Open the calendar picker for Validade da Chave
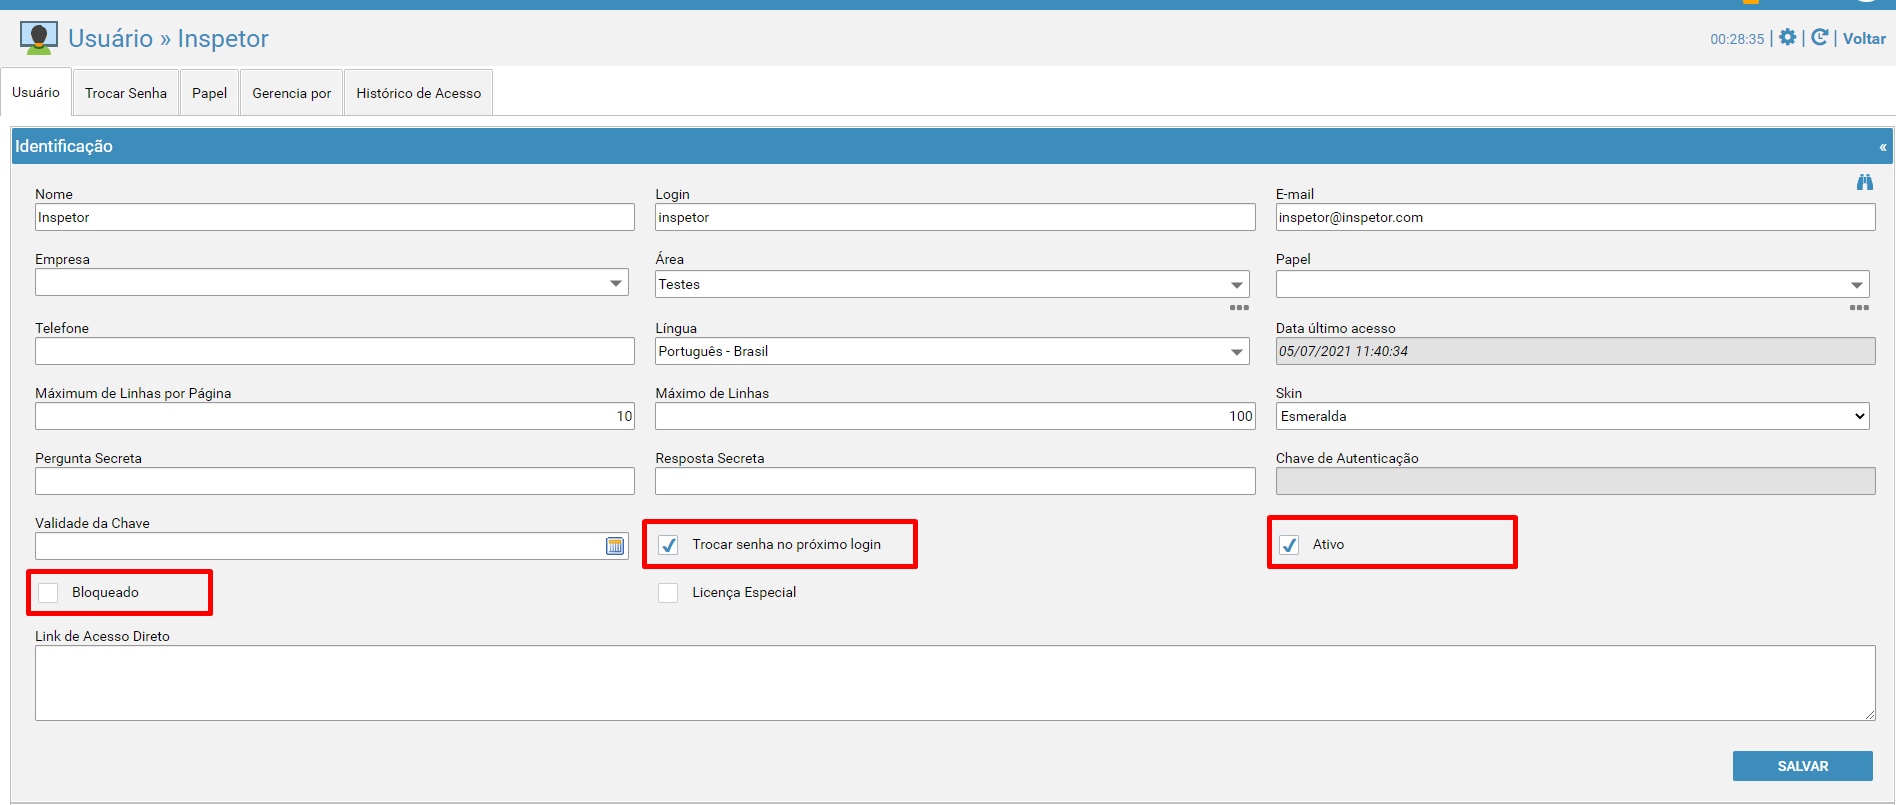The image size is (1896, 805). coord(615,546)
